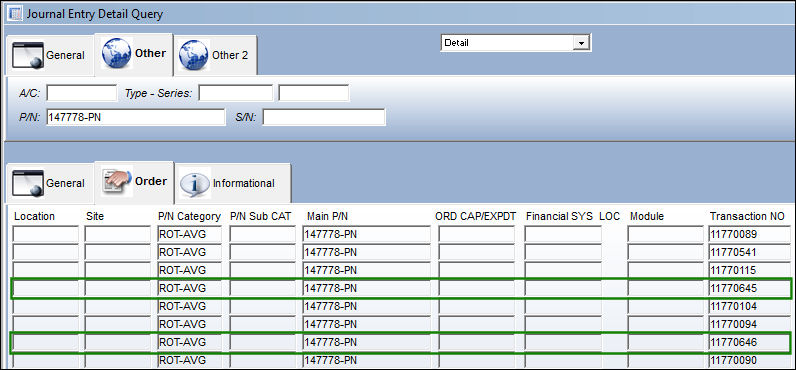Click the globe icon on Other 2 tab
The width and height of the screenshot is (796, 370).
coord(193,55)
